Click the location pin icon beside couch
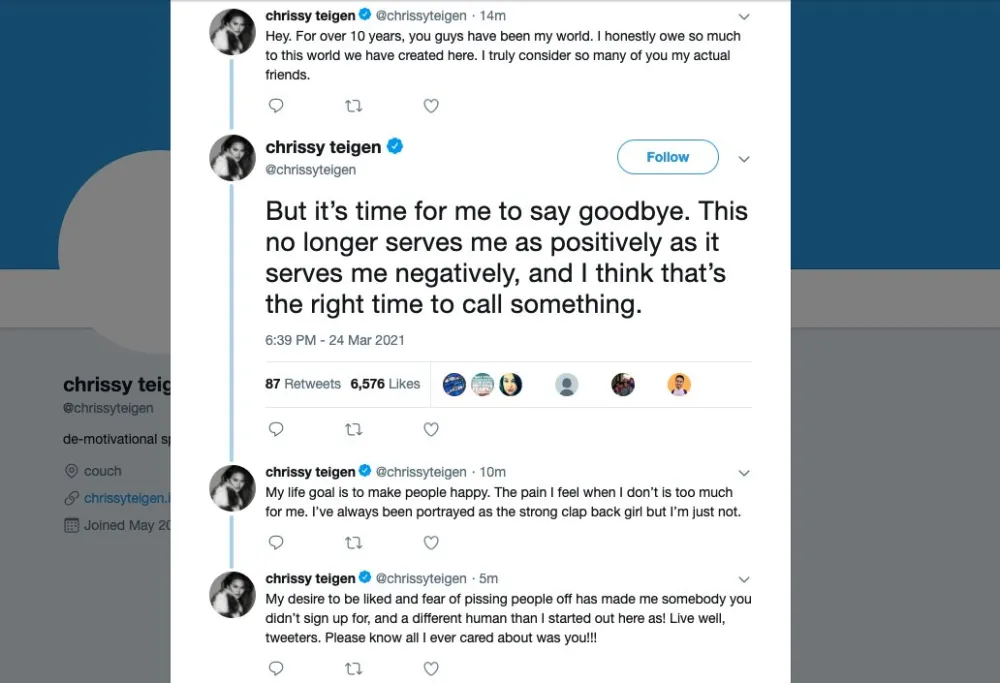The image size is (1000, 683). pos(71,471)
